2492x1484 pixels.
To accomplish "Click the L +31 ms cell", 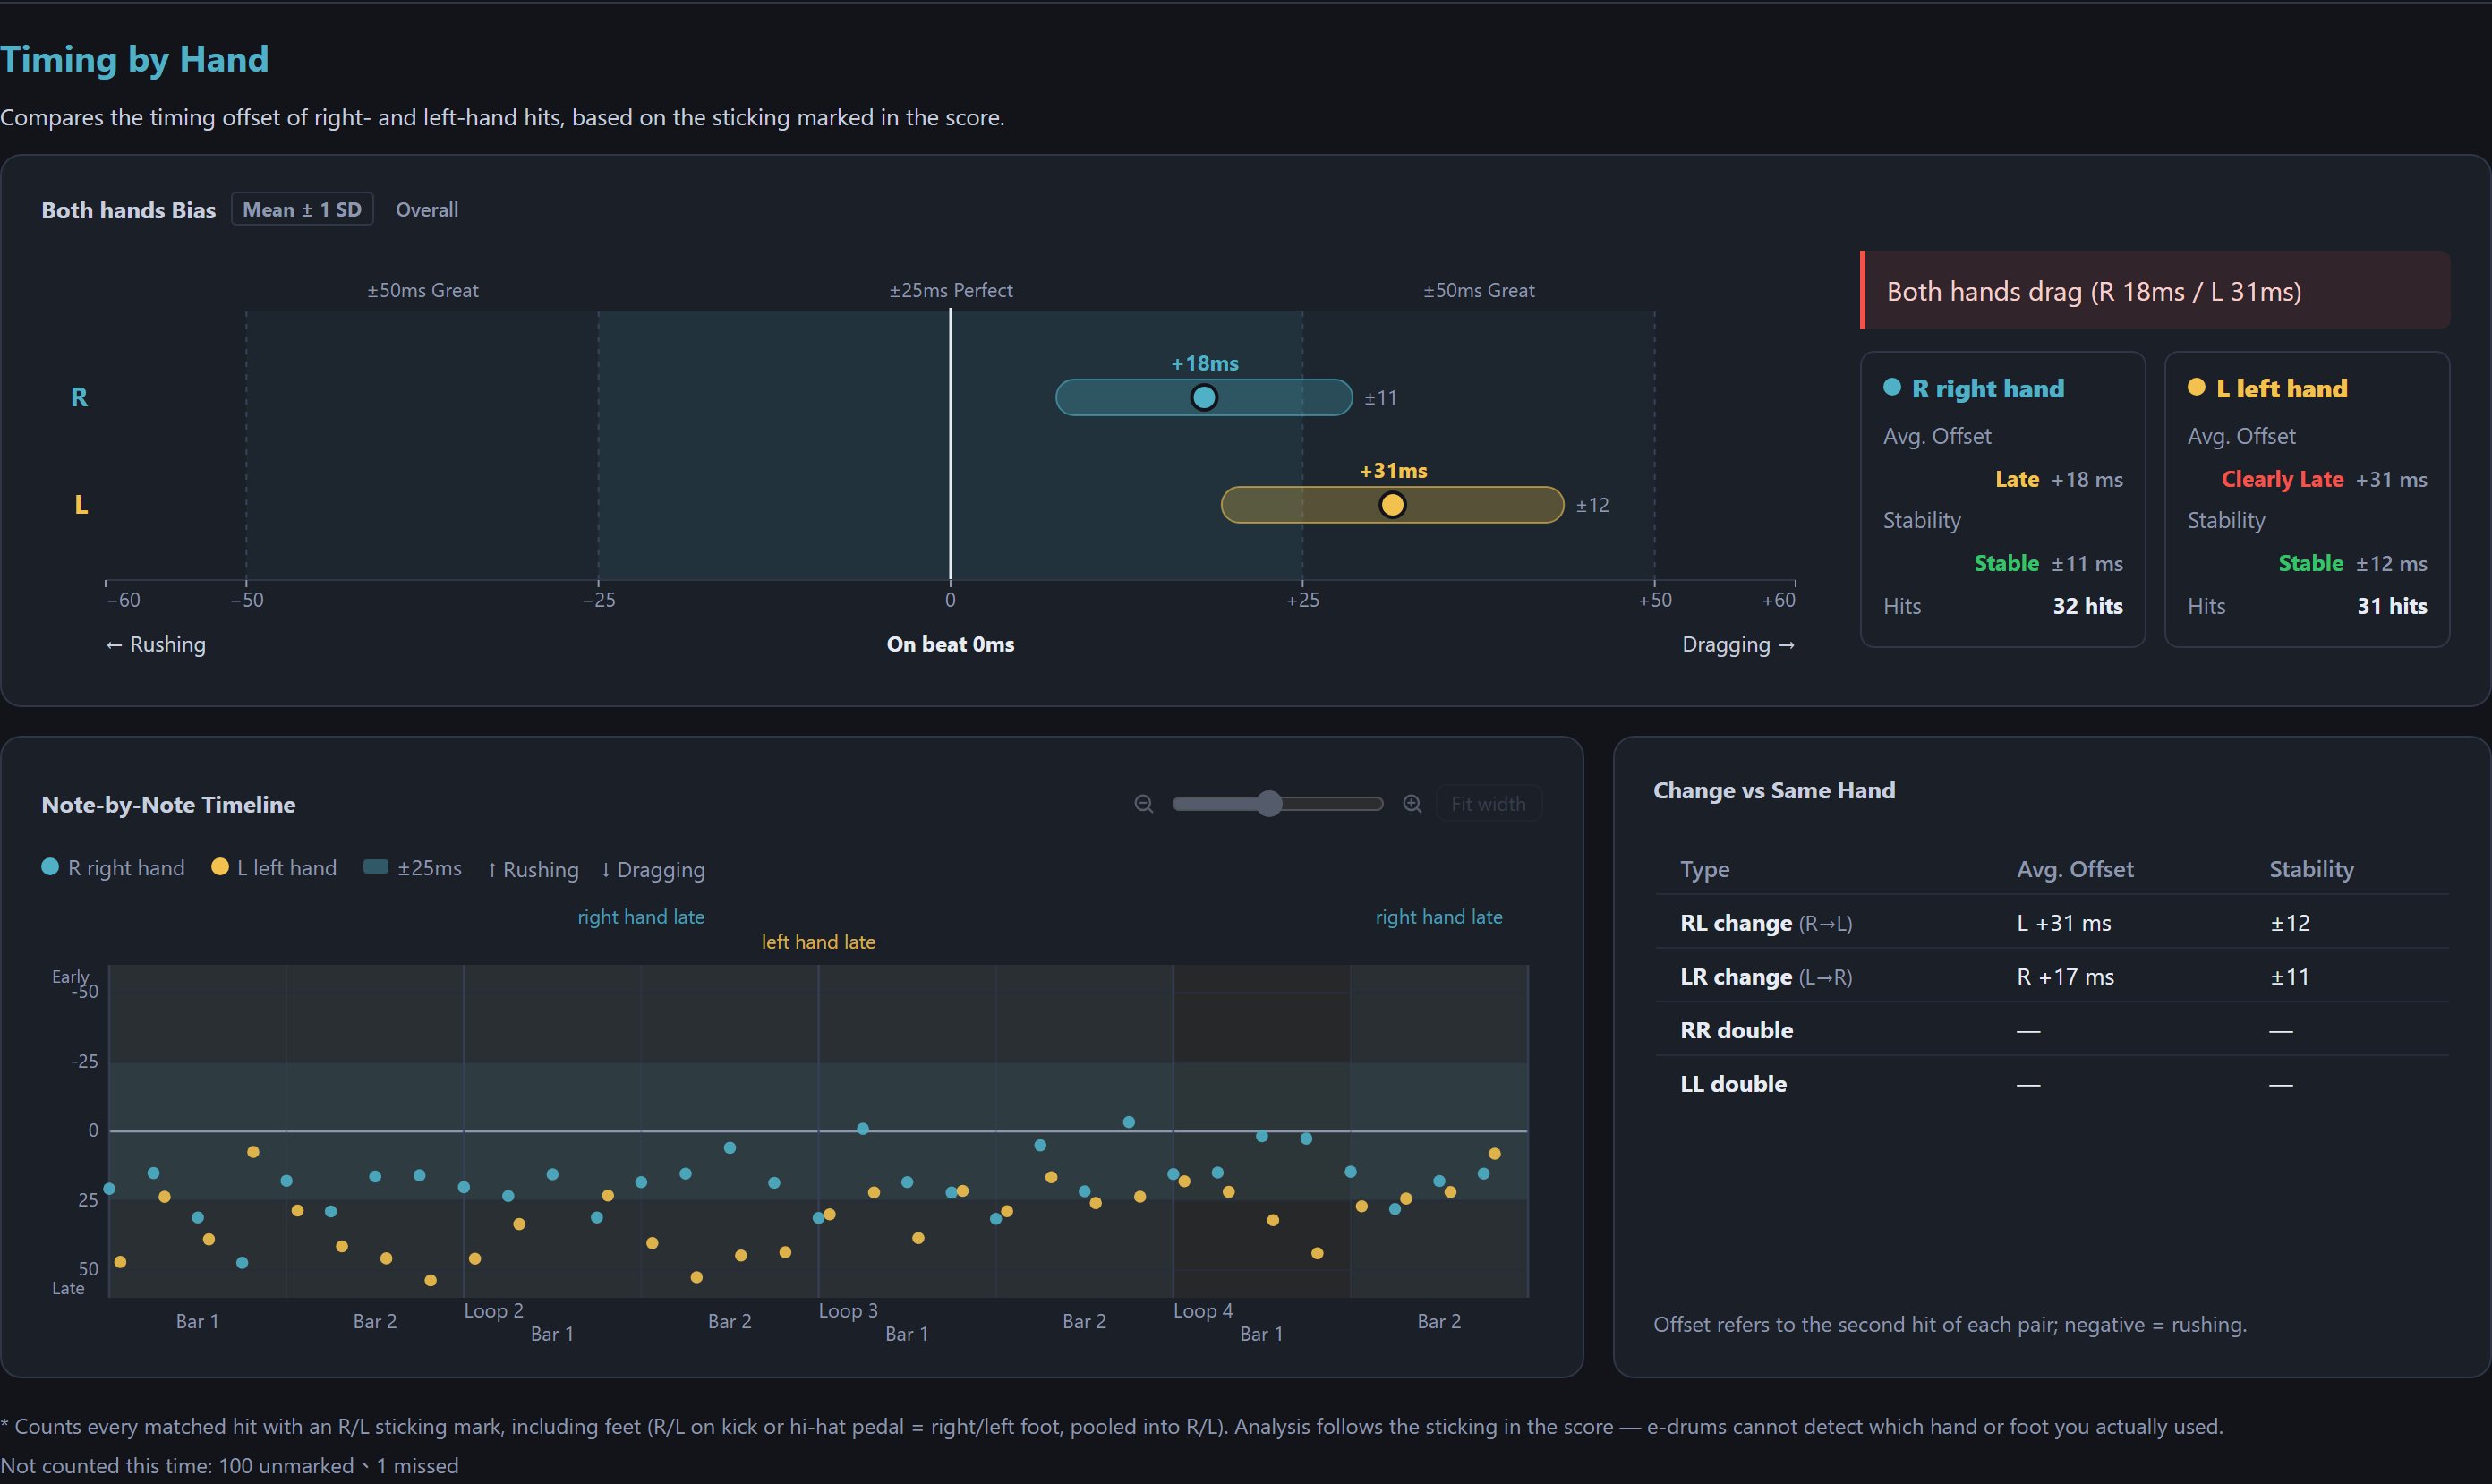I will [2064, 923].
